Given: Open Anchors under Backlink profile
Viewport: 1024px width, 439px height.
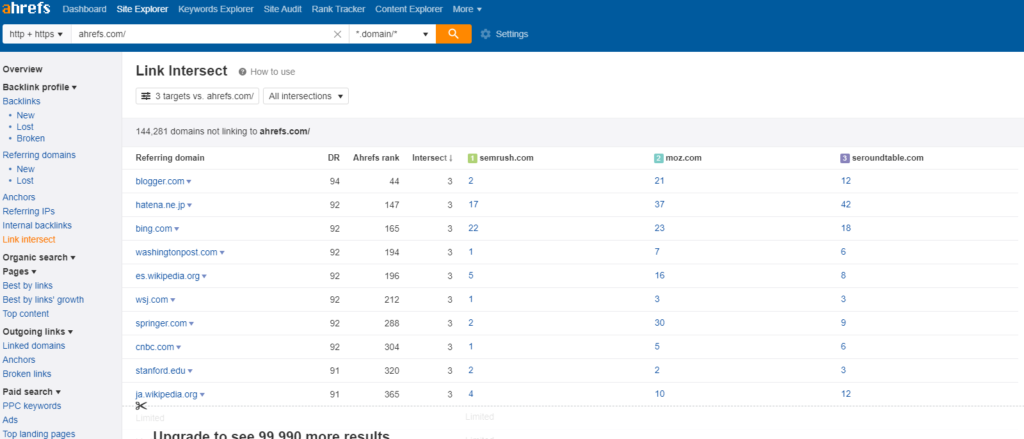Looking at the screenshot, I should click(x=19, y=197).
